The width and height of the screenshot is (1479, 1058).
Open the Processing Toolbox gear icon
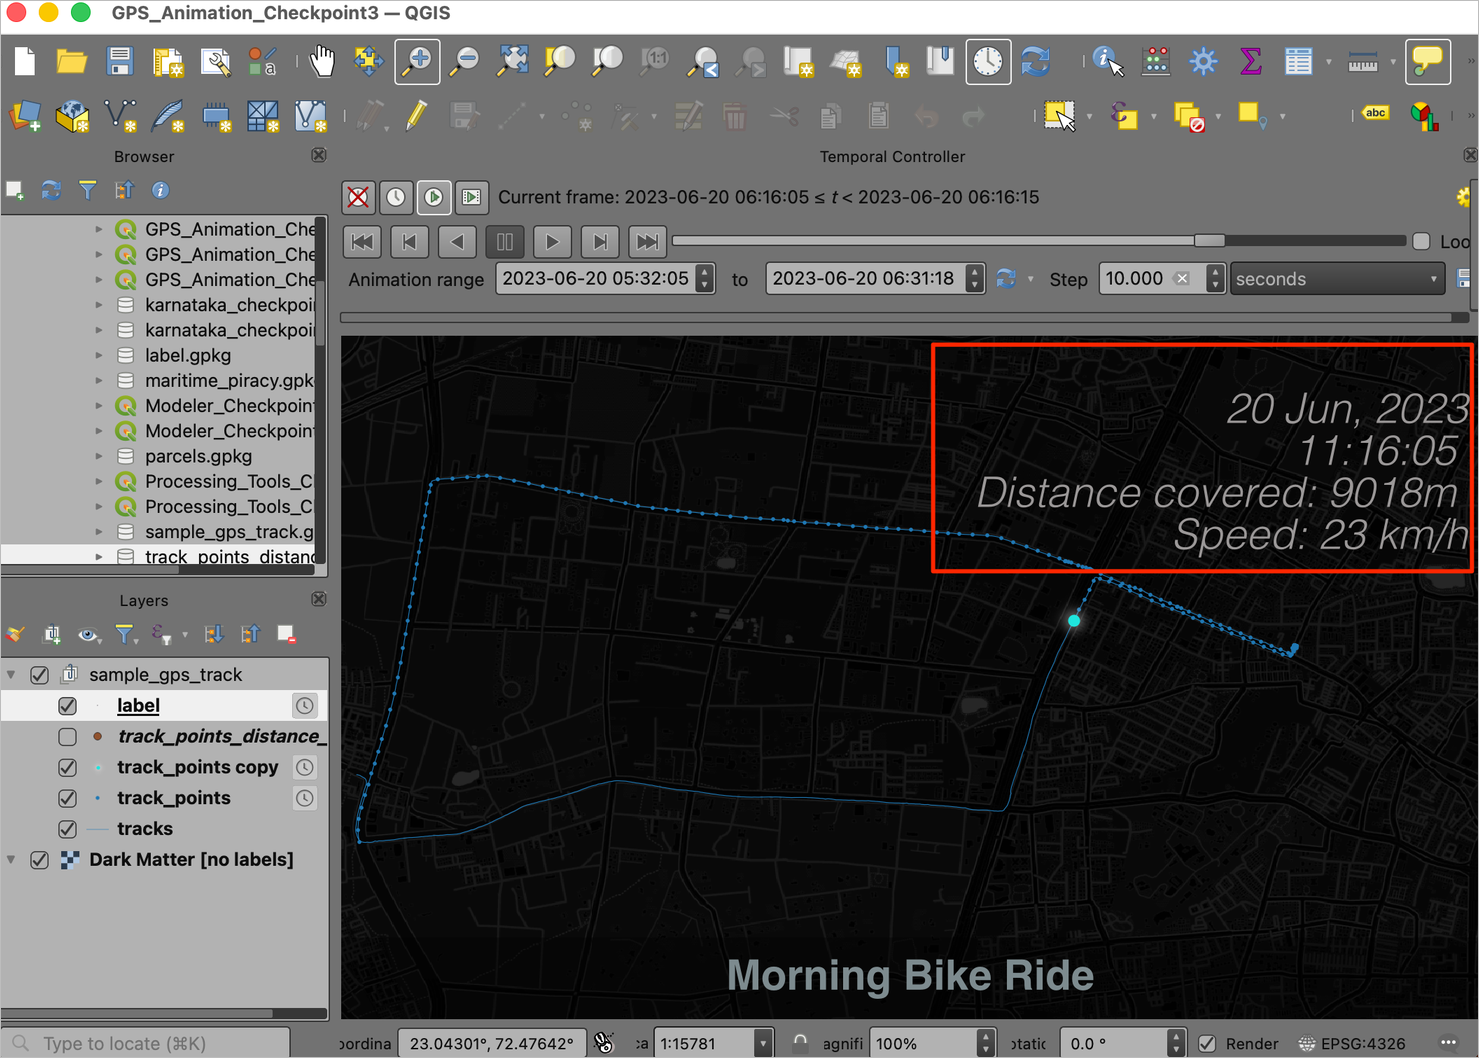coord(1203,62)
